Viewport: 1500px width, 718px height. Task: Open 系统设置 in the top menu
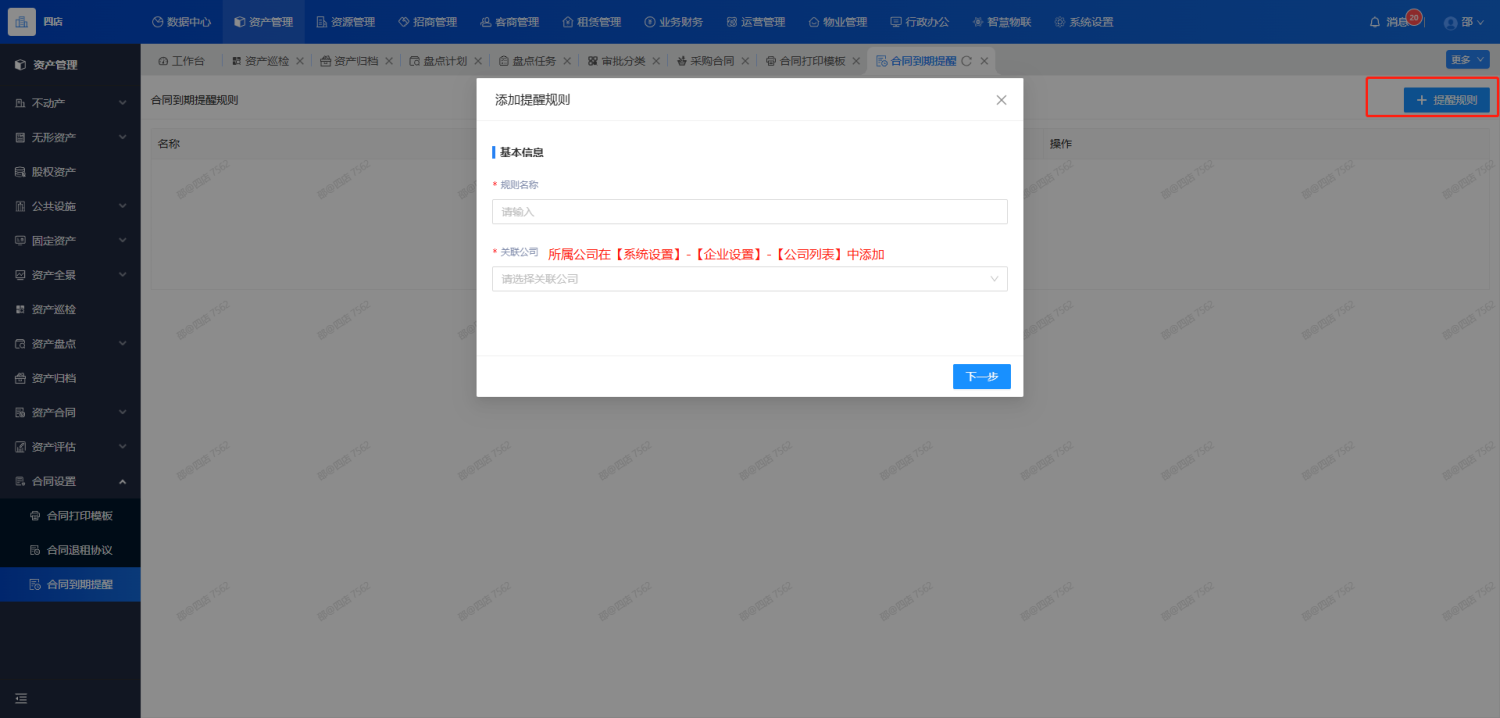click(1083, 22)
